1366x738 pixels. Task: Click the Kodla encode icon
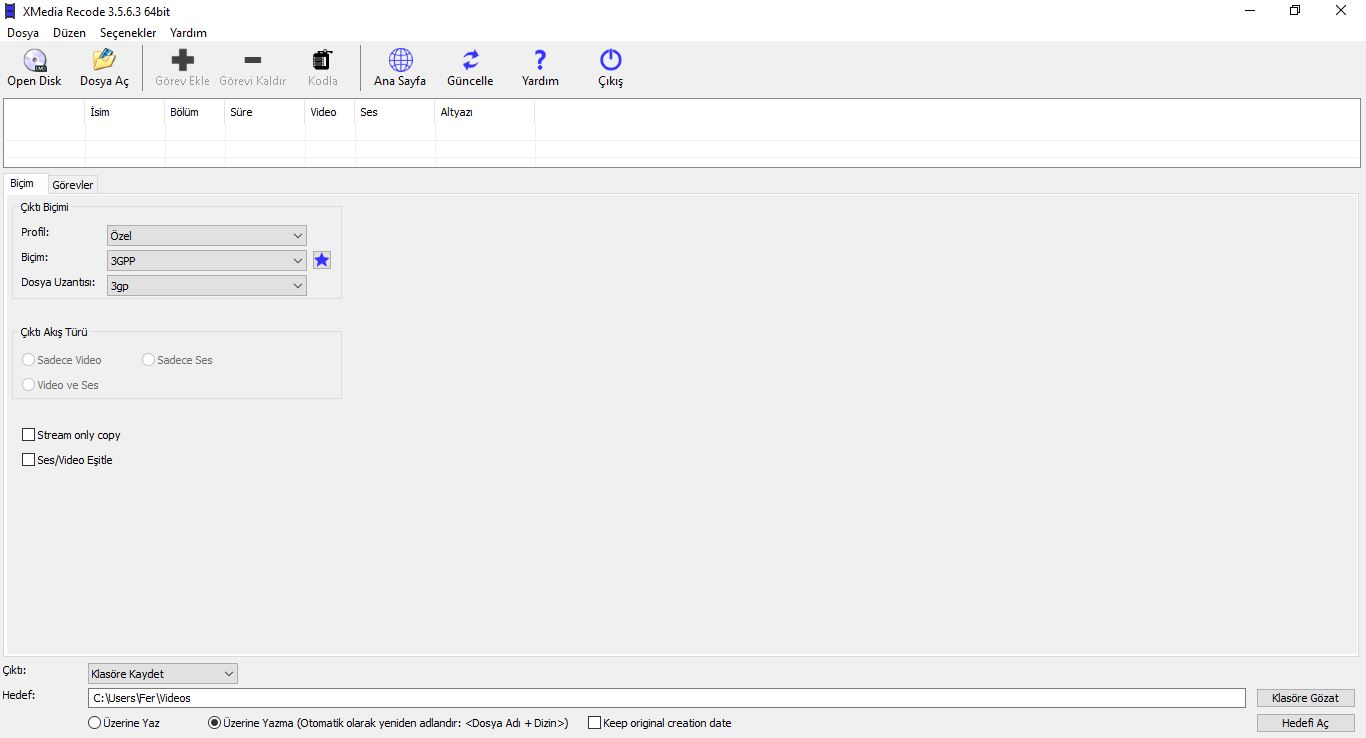point(323,61)
